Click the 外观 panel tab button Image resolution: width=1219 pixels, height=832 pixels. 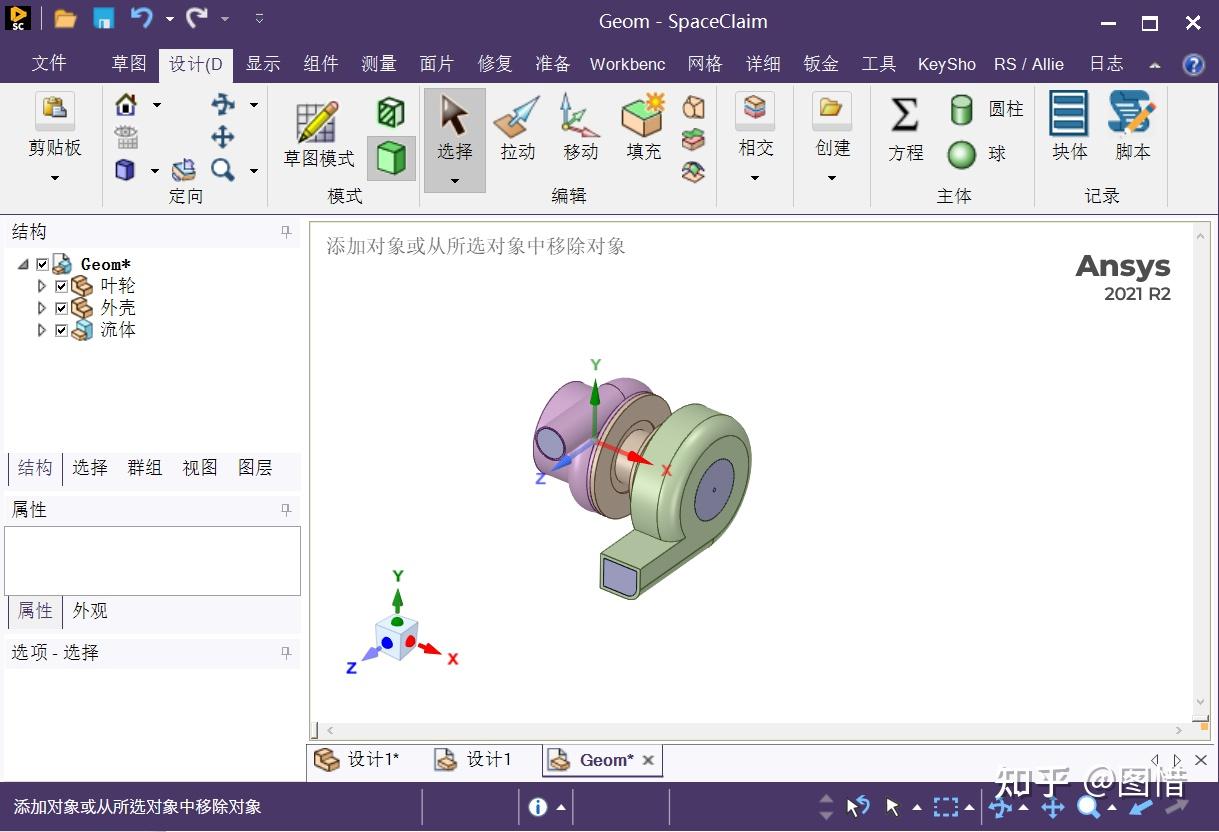tap(89, 611)
